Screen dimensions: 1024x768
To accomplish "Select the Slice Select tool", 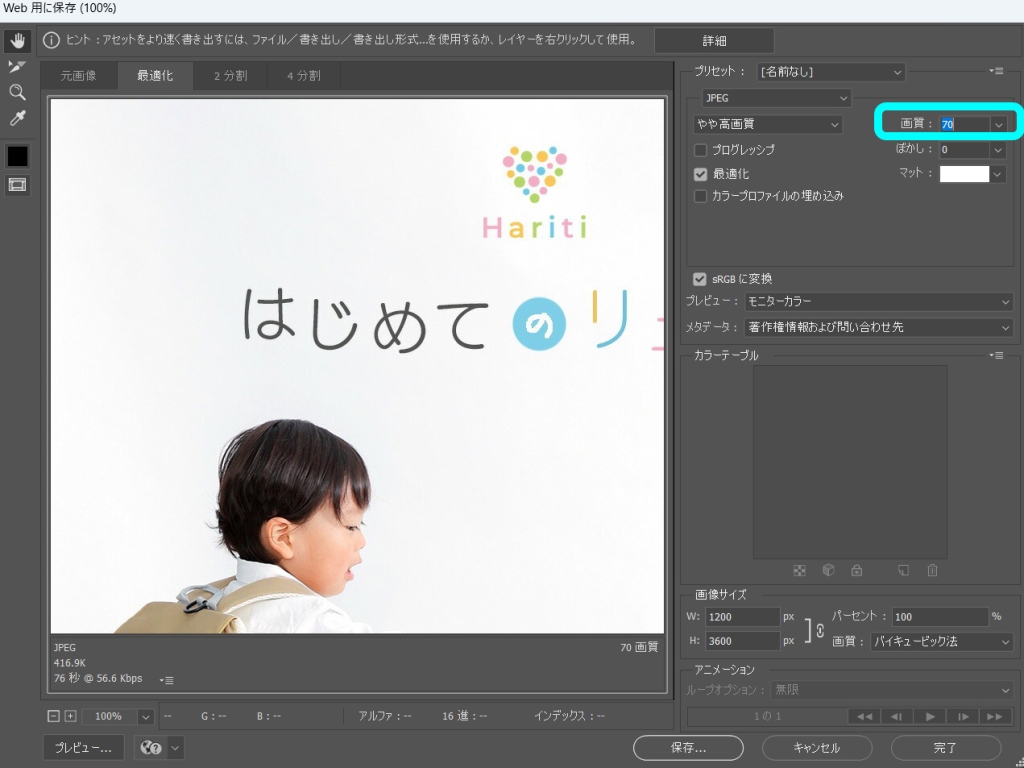I will [17, 66].
